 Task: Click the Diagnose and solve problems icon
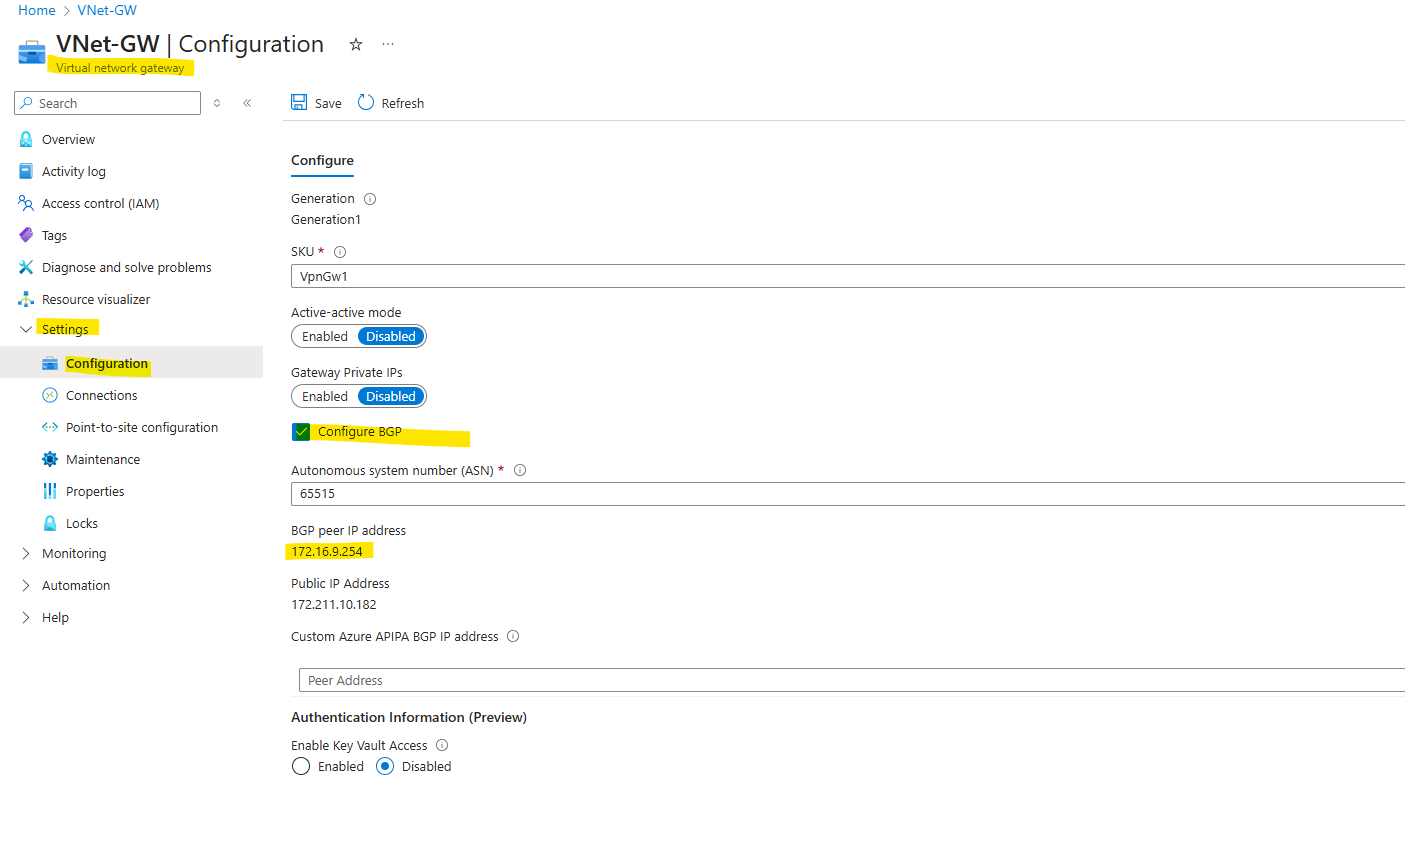26,267
